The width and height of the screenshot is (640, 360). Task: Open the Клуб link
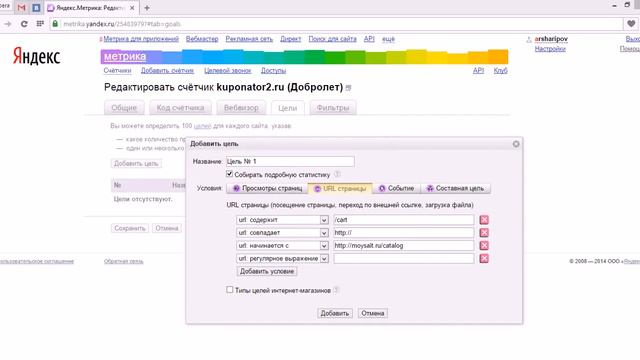[x=500, y=71]
